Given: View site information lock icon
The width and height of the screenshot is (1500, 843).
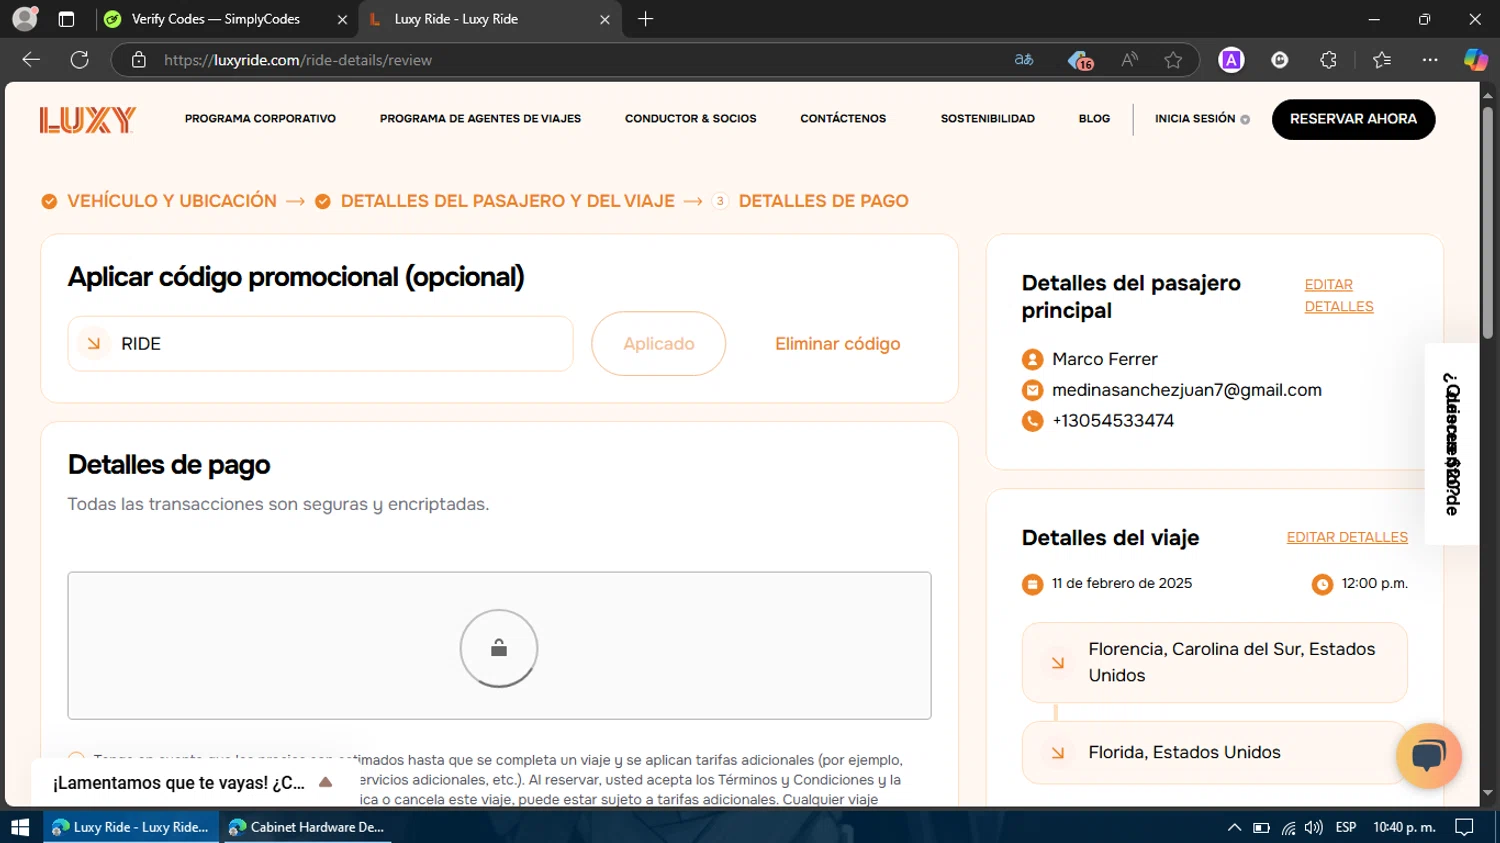Looking at the screenshot, I should (139, 60).
